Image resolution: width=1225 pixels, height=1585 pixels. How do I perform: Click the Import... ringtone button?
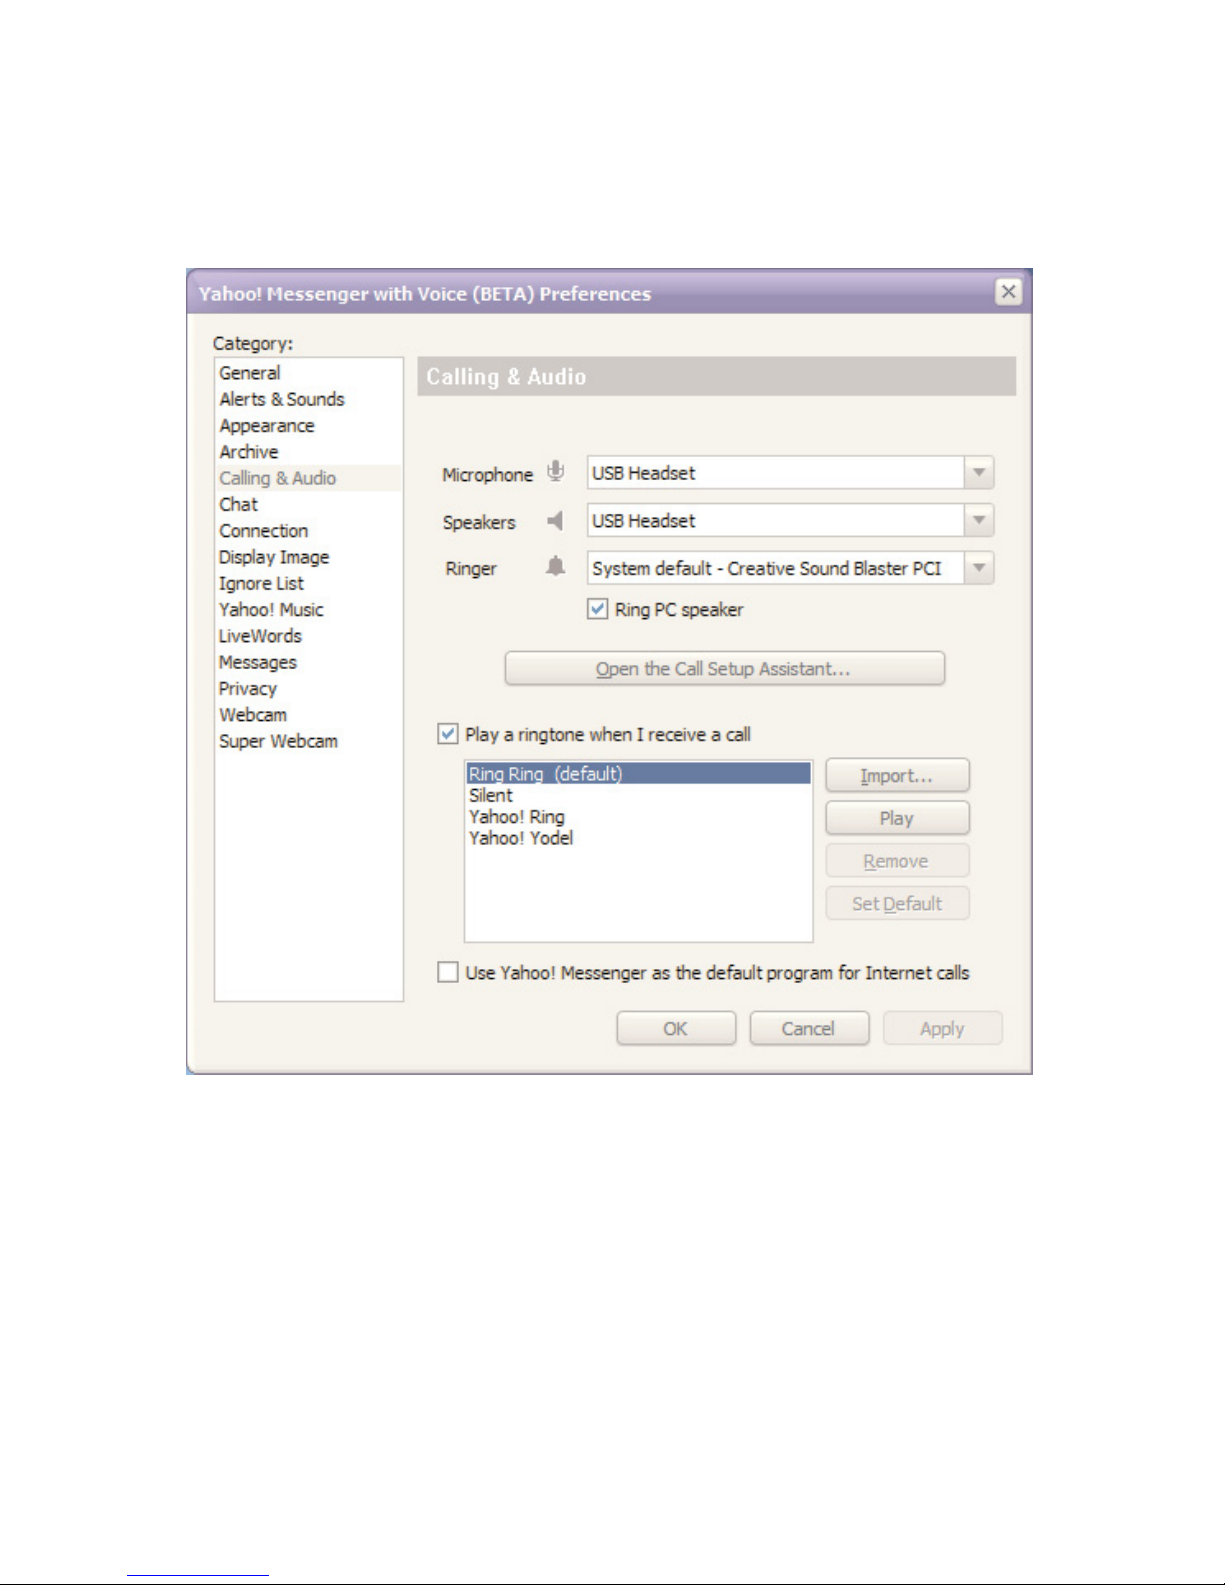point(897,776)
